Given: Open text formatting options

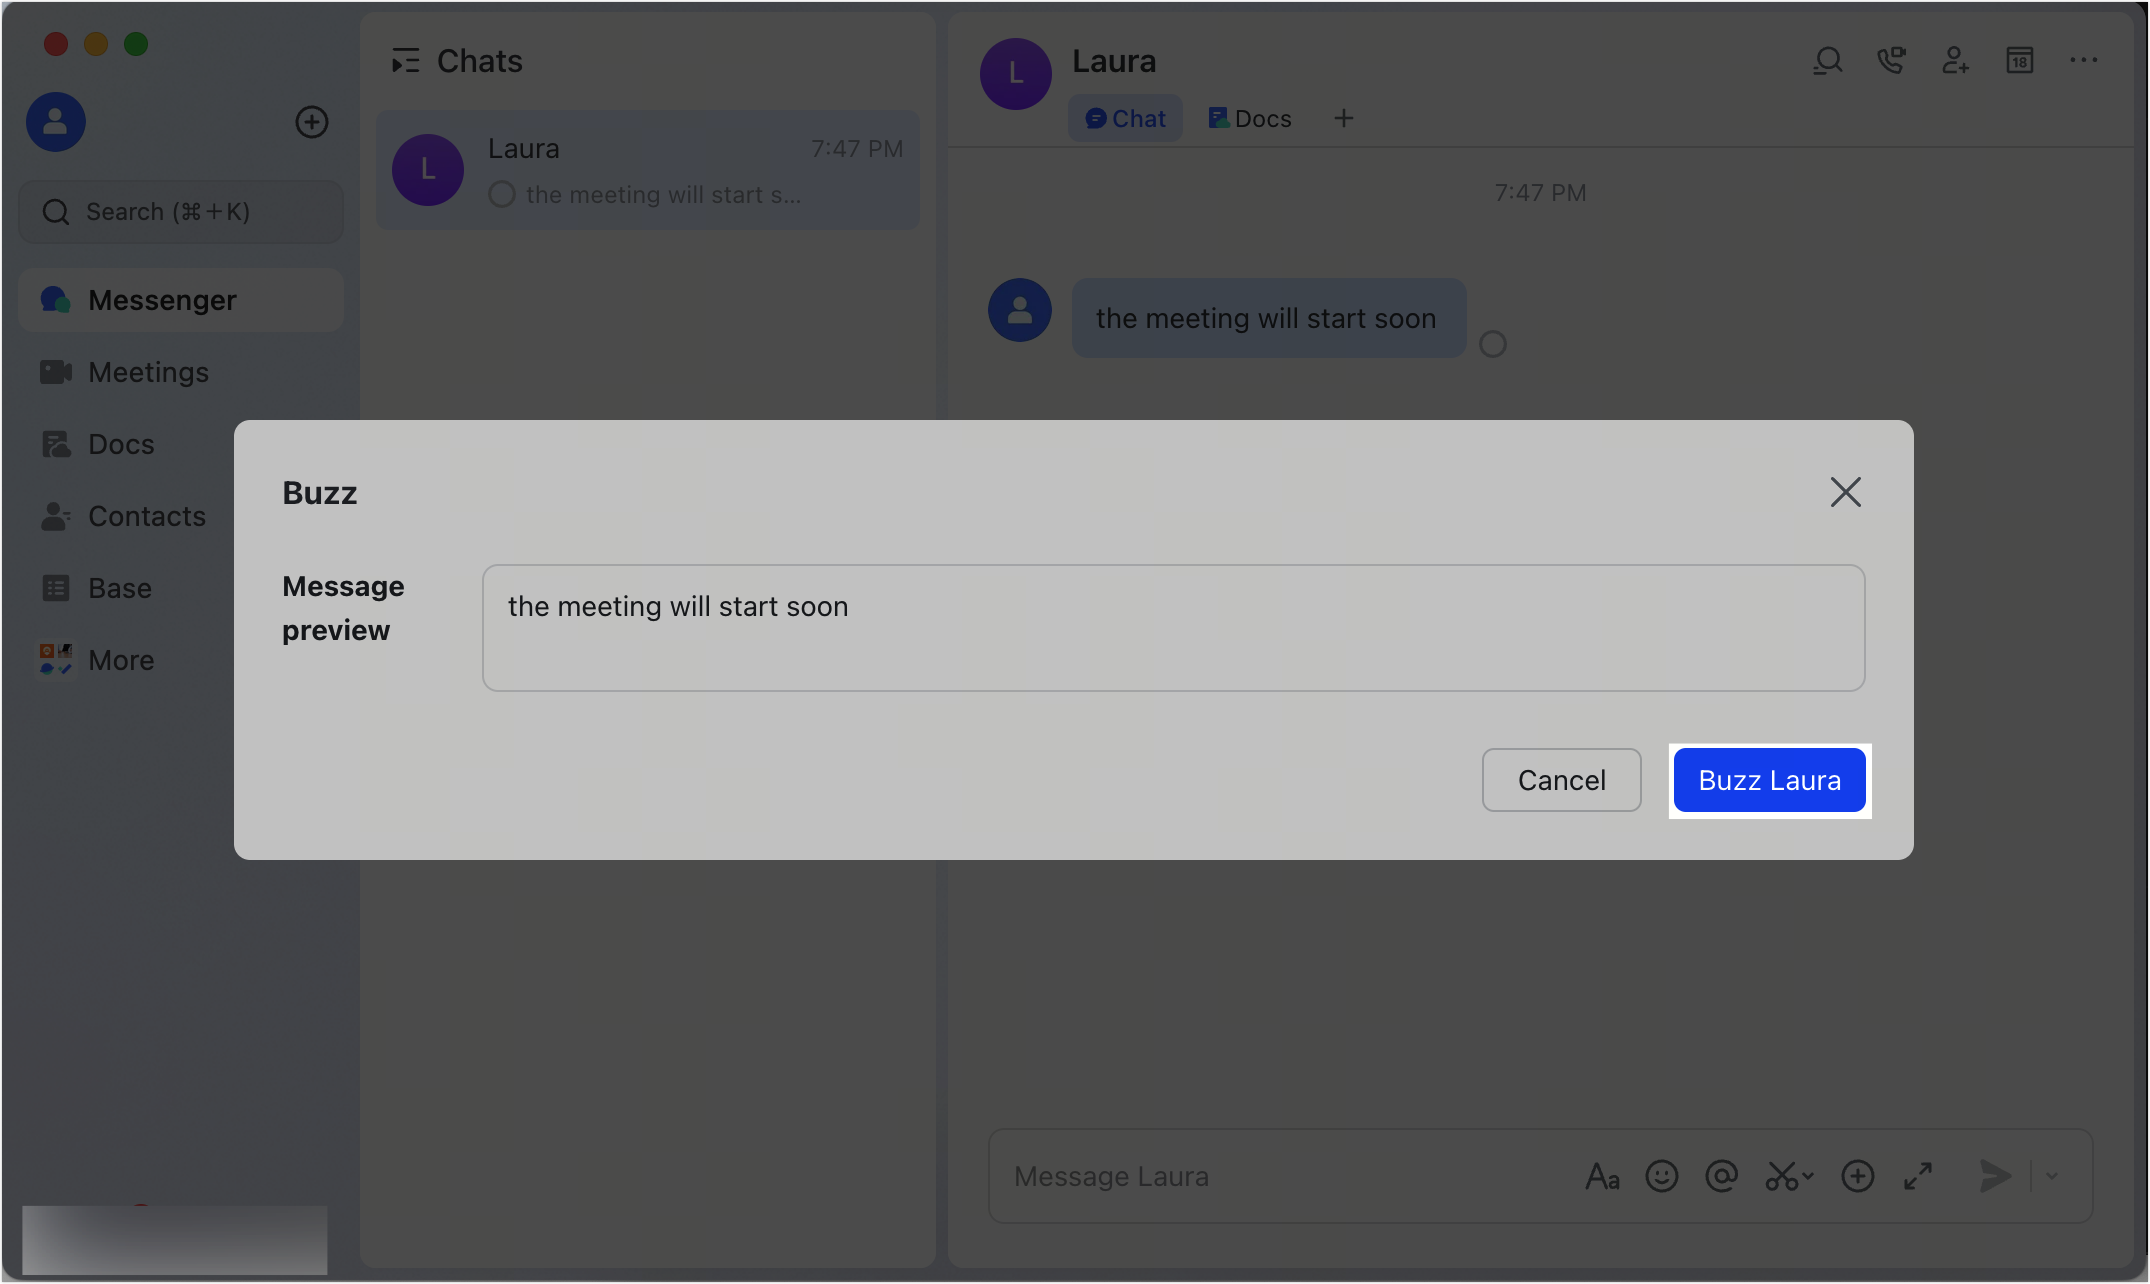Looking at the screenshot, I should 1602,1176.
